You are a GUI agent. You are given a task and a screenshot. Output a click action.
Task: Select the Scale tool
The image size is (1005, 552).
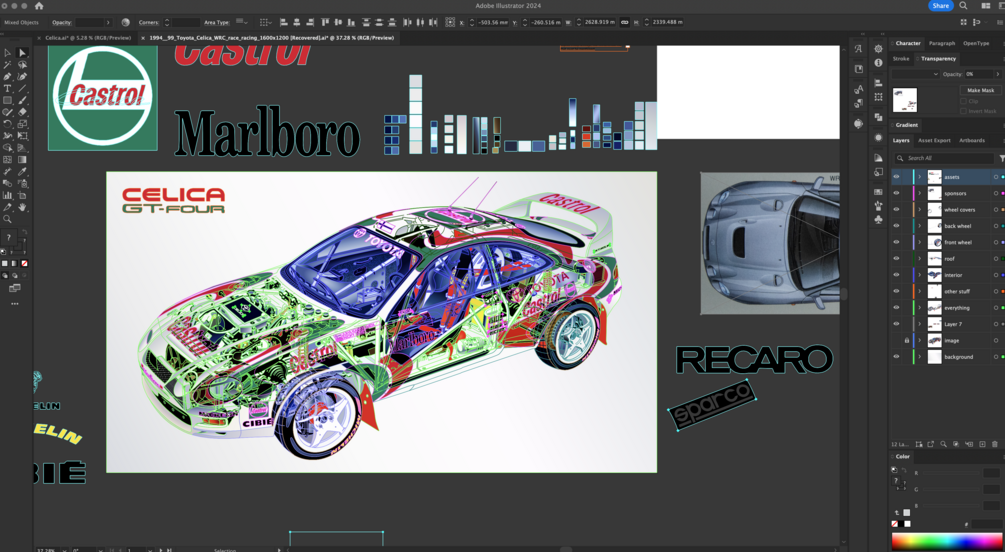(x=22, y=124)
